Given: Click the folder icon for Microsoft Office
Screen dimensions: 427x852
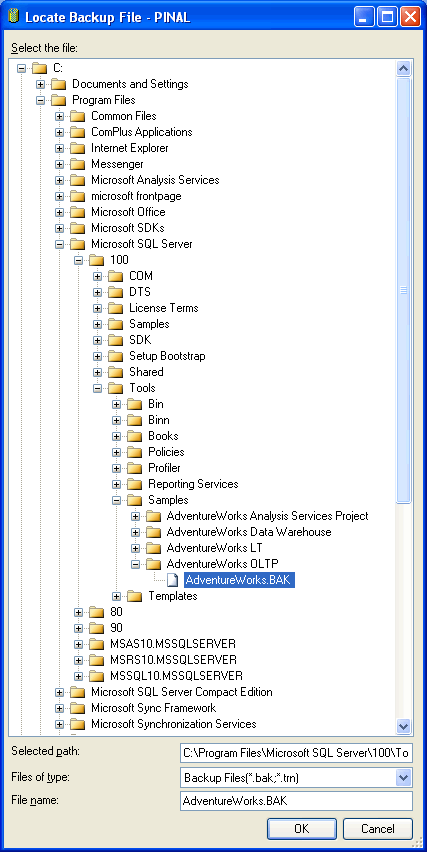Looking at the screenshot, I should point(78,212).
